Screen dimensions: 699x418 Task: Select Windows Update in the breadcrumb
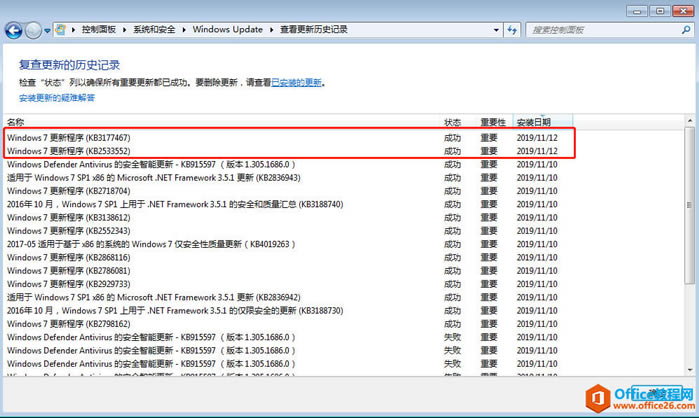227,29
